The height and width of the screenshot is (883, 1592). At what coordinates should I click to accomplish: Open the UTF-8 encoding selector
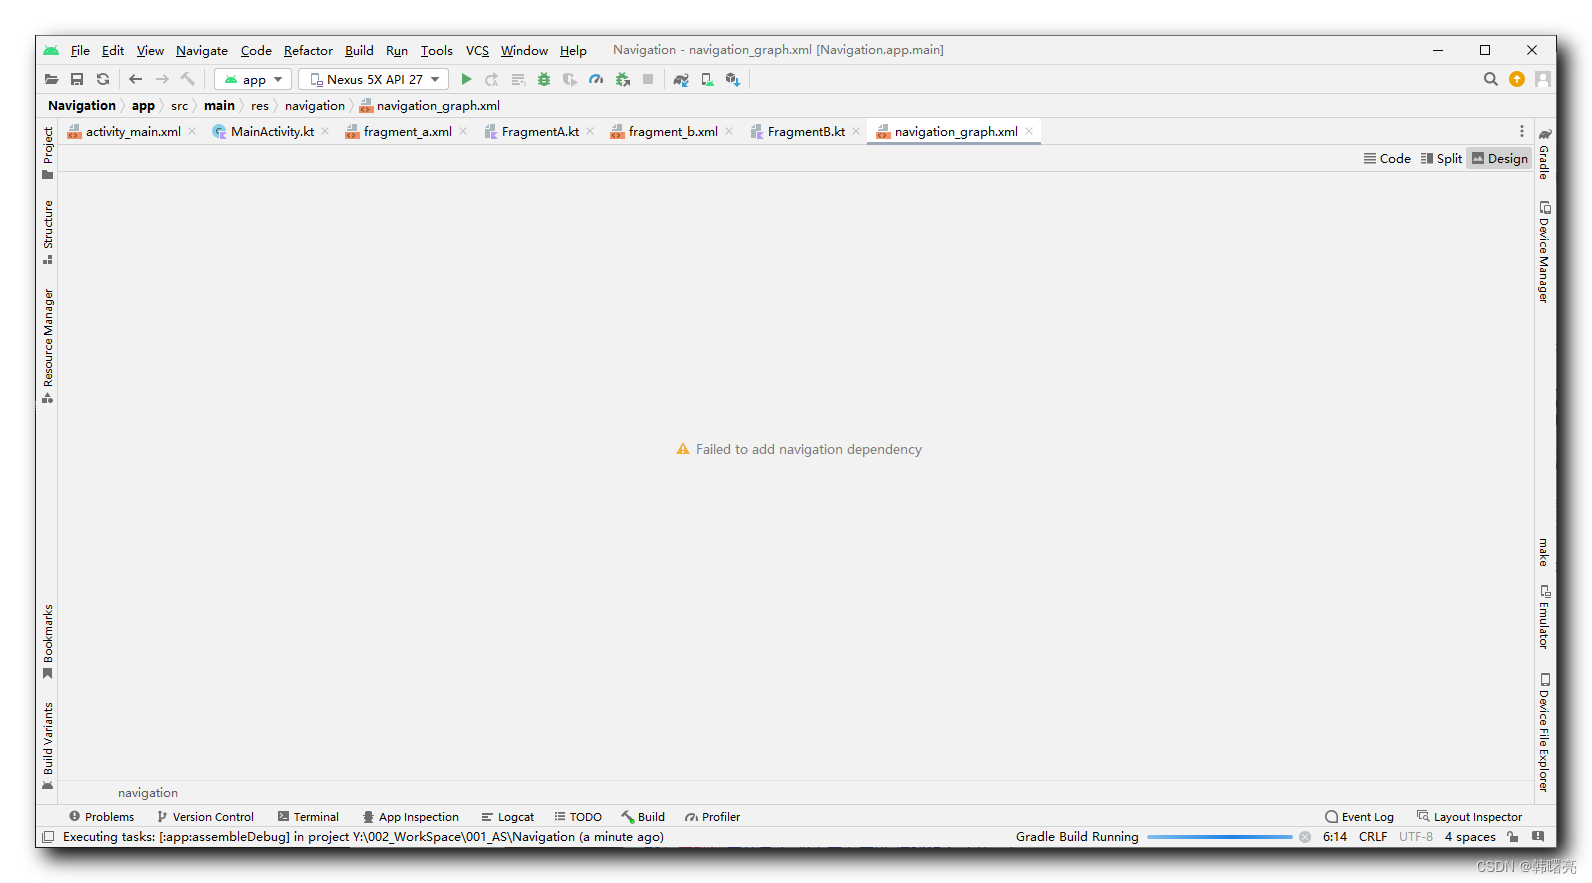coord(1416,837)
